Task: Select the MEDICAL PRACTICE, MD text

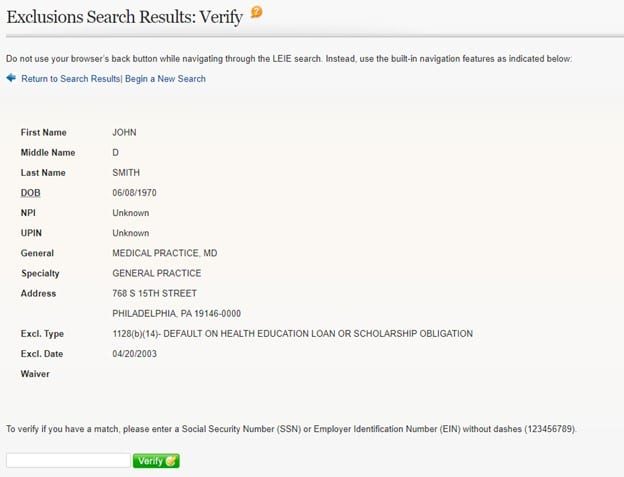Action: pos(165,253)
